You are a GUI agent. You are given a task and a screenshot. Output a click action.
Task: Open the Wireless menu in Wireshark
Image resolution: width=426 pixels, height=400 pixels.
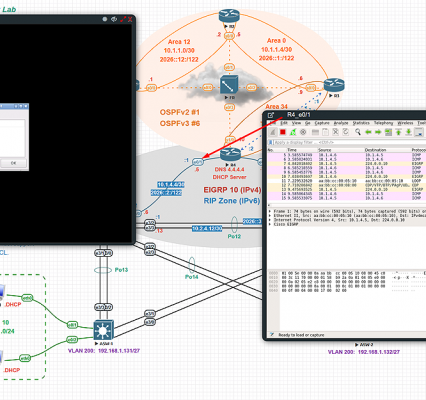tap(405, 123)
